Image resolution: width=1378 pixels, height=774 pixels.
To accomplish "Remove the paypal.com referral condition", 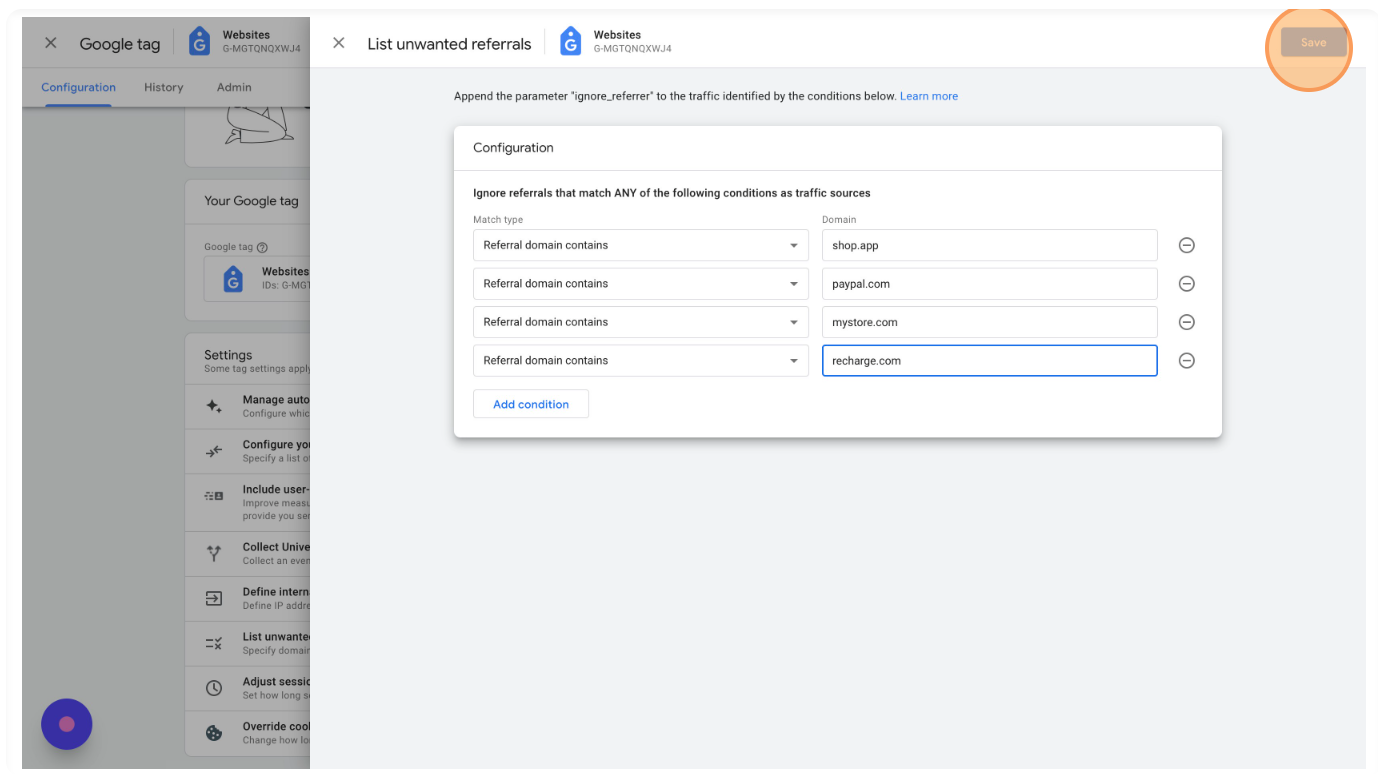I will pyautogui.click(x=1187, y=284).
